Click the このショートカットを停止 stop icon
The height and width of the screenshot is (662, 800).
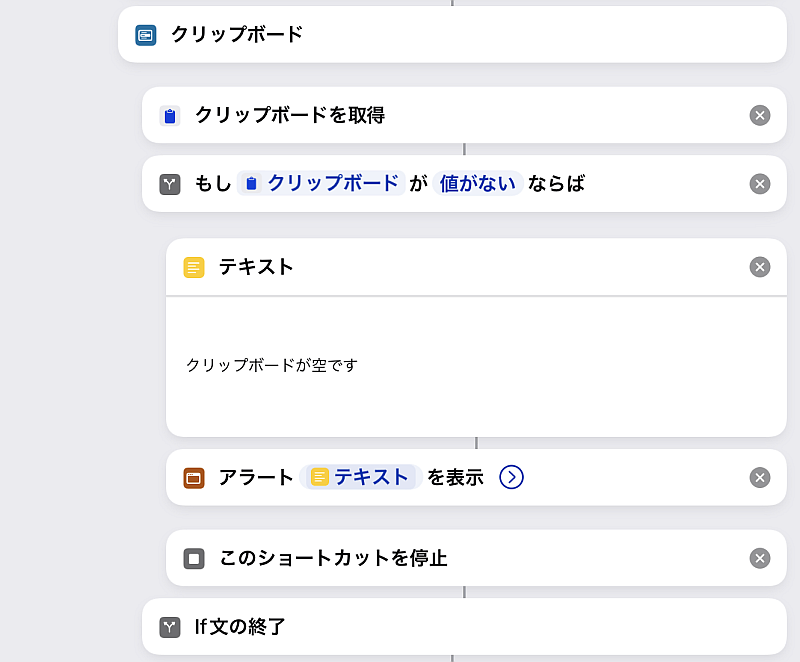coord(194,558)
